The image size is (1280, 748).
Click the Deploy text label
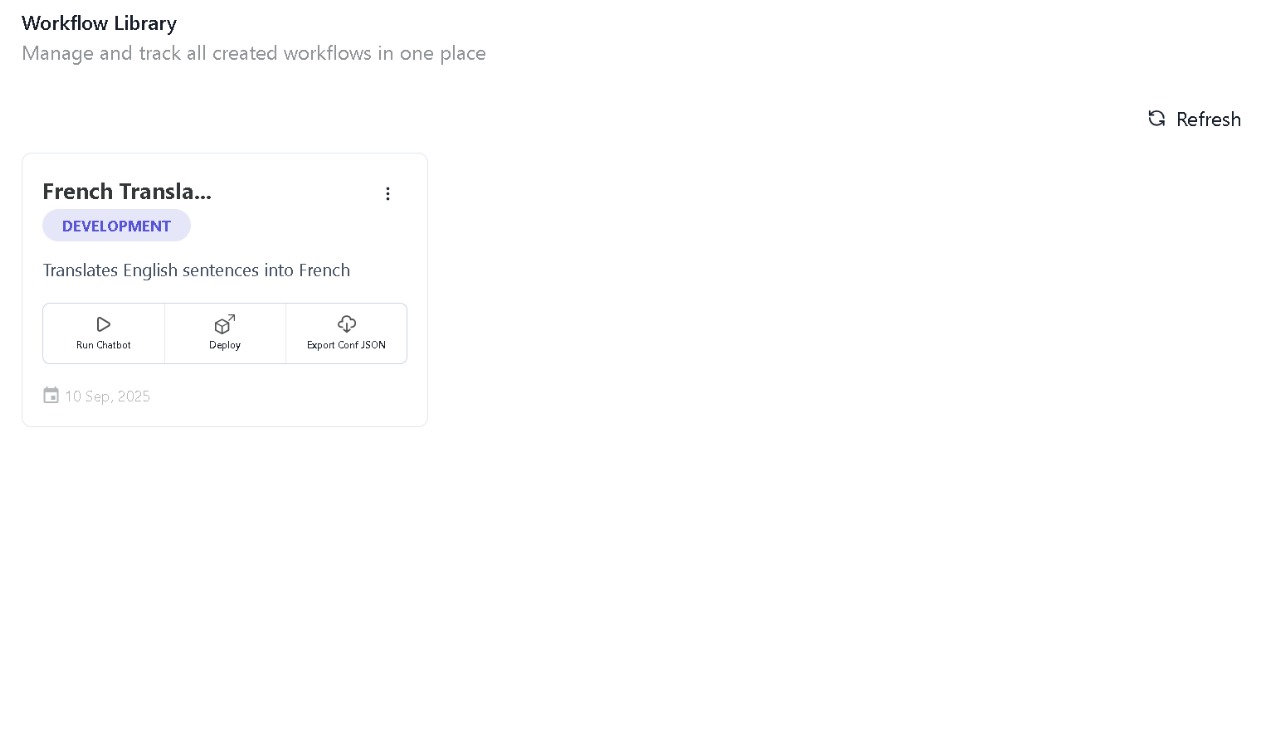pyautogui.click(x=225, y=345)
